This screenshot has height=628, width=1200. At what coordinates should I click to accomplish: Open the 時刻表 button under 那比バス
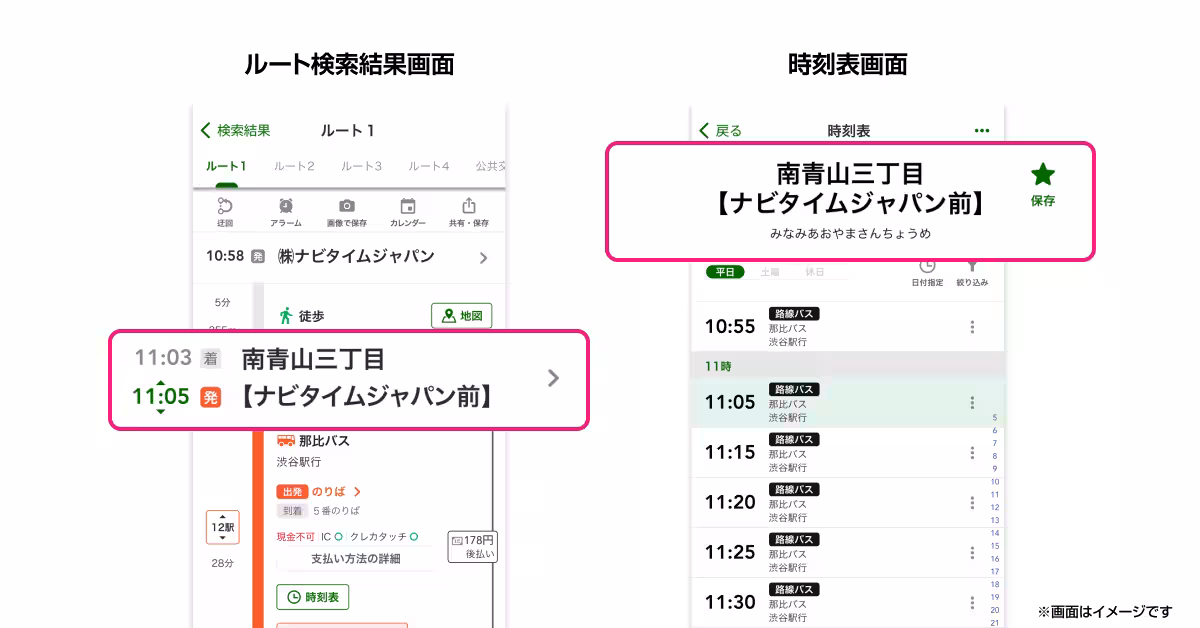click(x=313, y=597)
